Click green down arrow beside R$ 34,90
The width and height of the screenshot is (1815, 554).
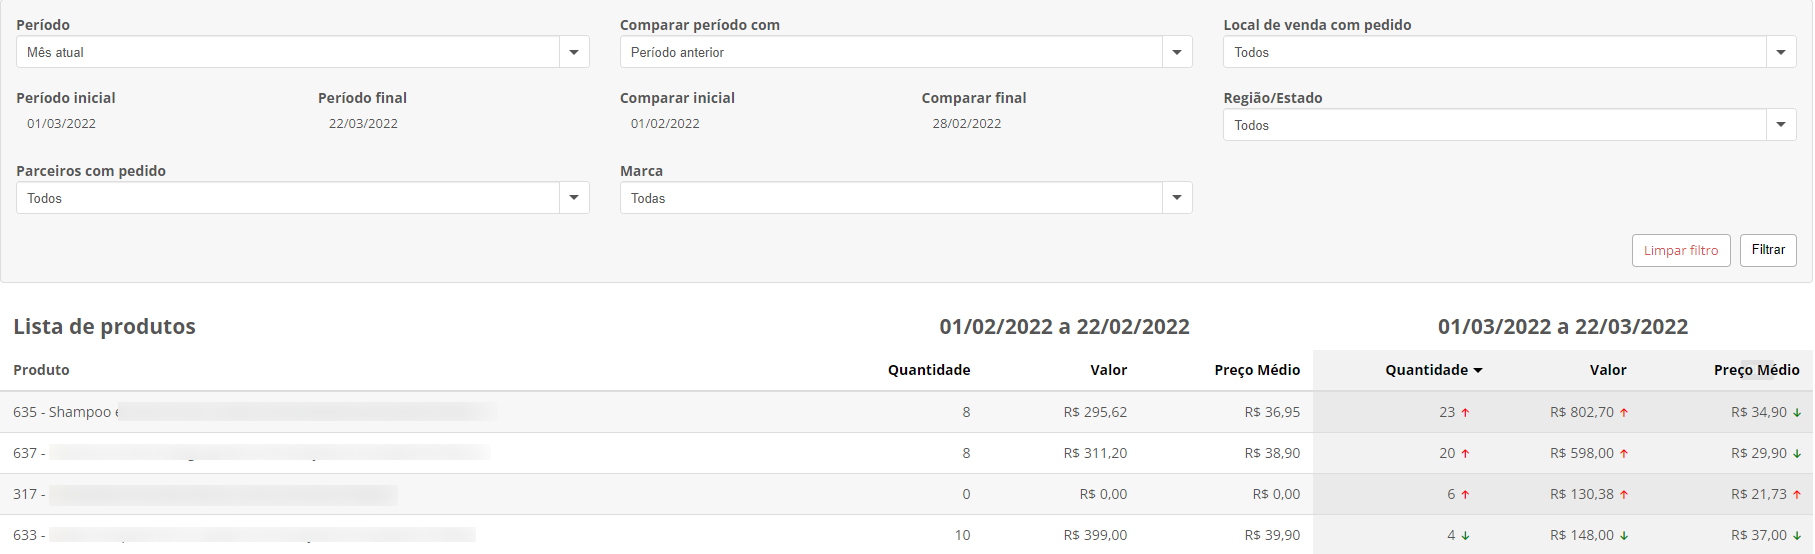click(1797, 413)
